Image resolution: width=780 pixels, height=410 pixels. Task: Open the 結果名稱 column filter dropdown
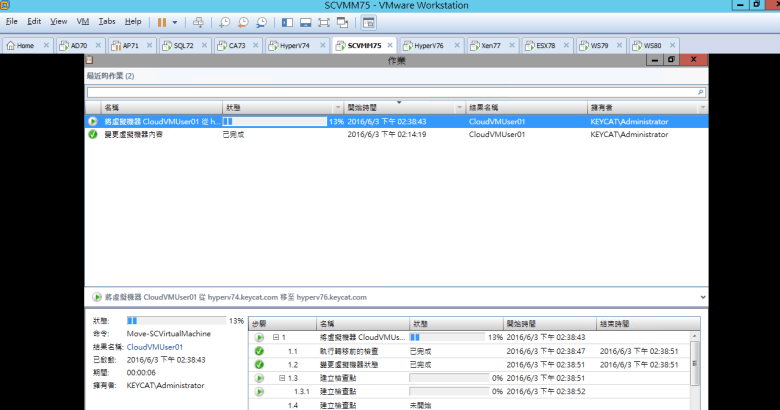tap(581, 107)
